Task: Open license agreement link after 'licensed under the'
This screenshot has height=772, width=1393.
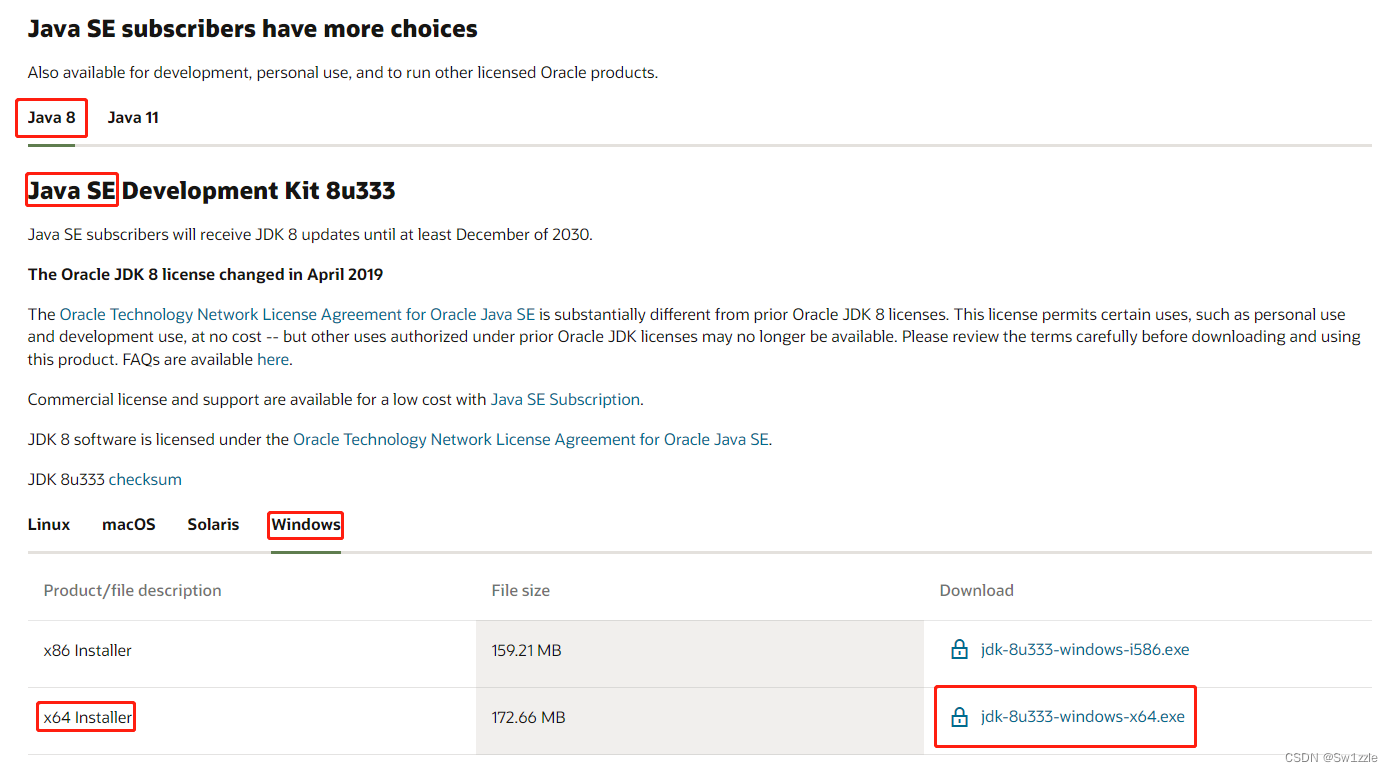Action: (531, 439)
